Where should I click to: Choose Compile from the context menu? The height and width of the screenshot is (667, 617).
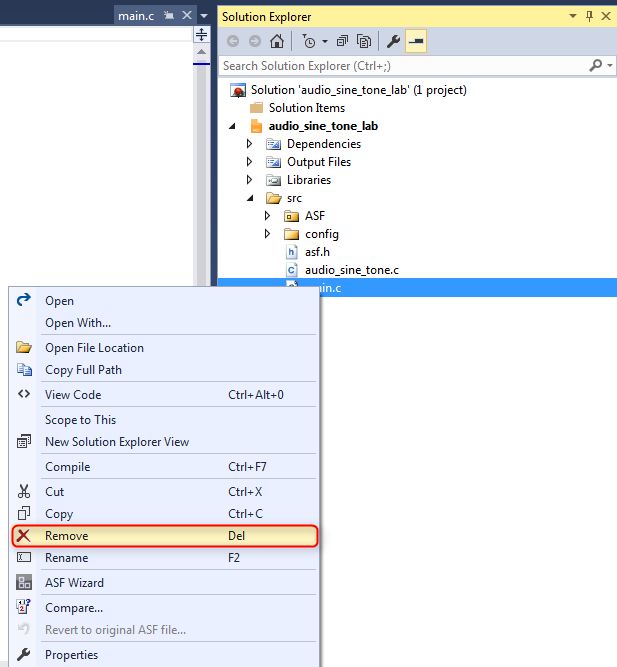(68, 467)
